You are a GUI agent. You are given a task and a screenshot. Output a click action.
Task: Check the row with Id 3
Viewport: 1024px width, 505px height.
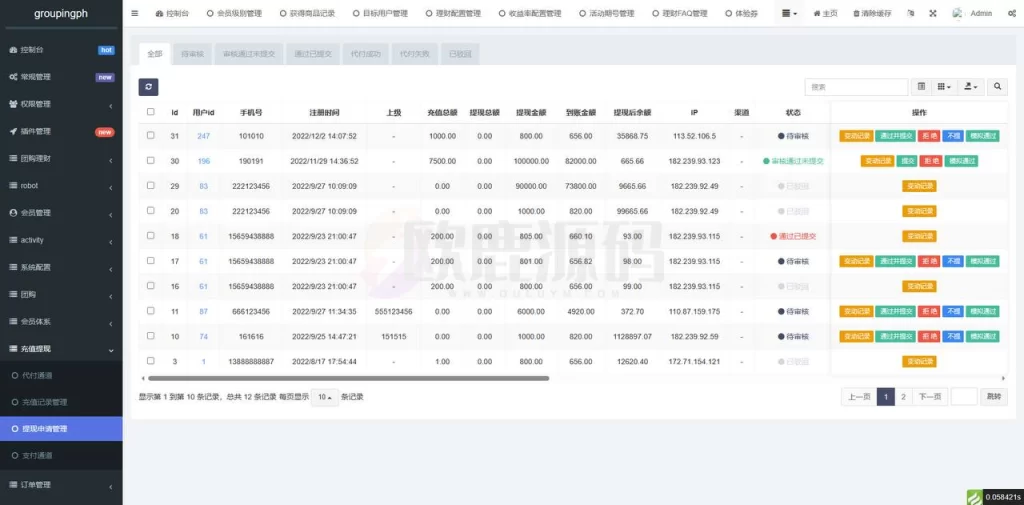click(x=151, y=361)
